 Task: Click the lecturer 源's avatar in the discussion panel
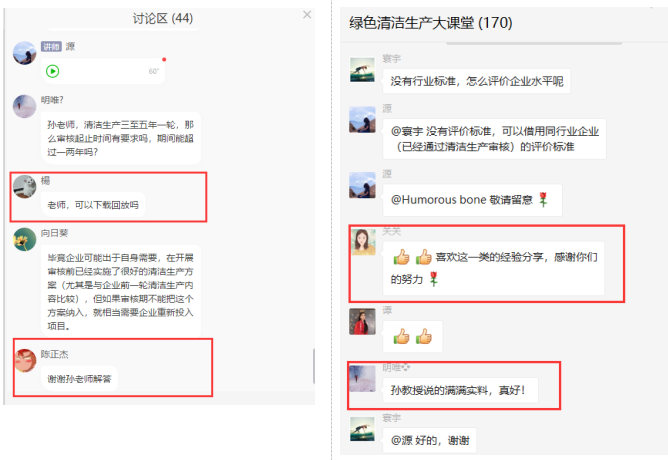pos(24,53)
